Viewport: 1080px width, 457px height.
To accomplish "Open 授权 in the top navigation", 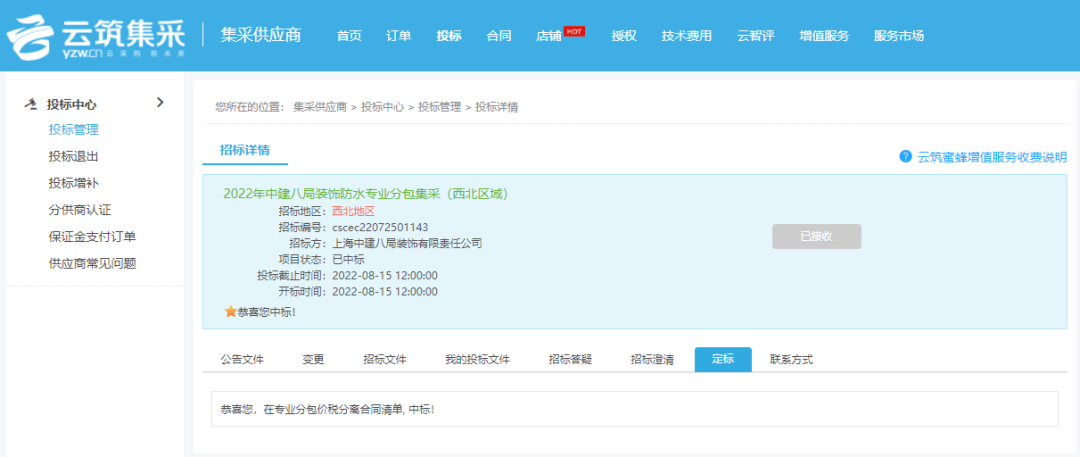I will click(624, 36).
